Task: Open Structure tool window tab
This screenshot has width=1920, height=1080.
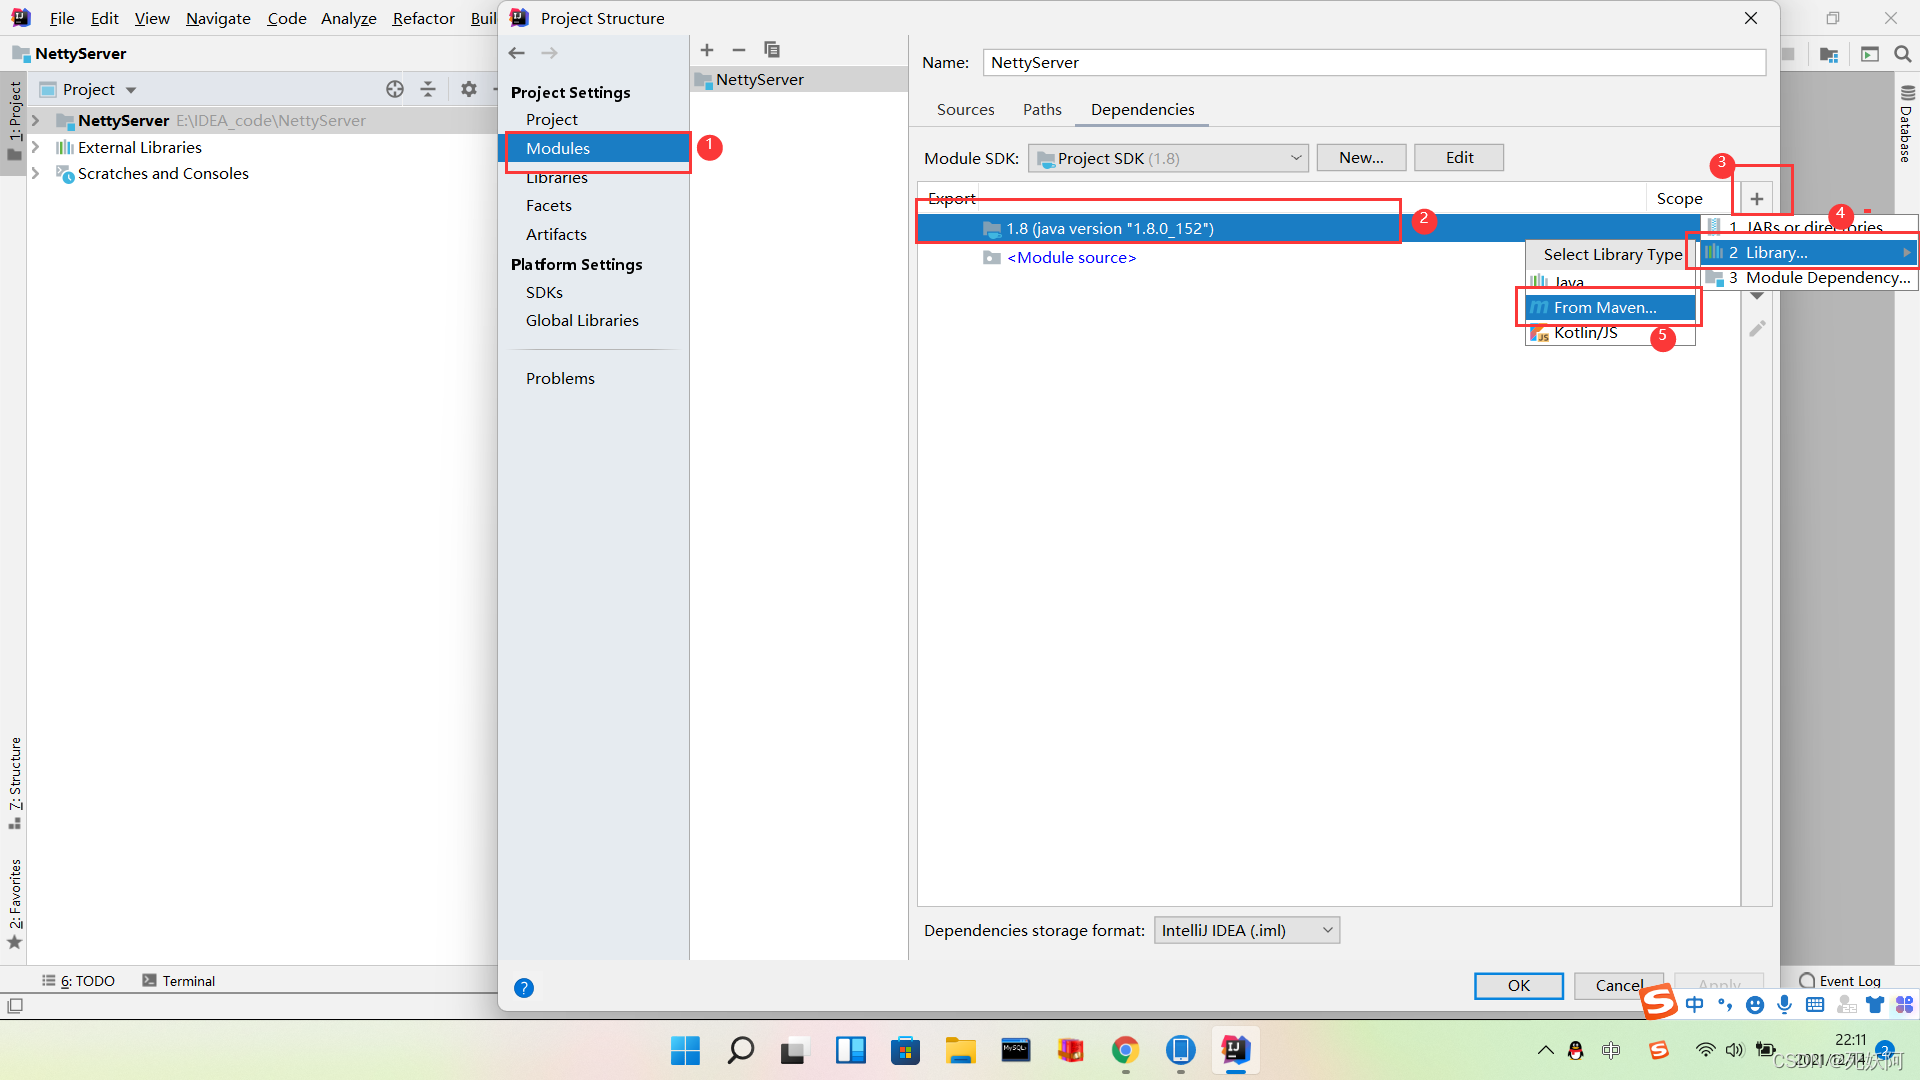Action: coord(15,783)
